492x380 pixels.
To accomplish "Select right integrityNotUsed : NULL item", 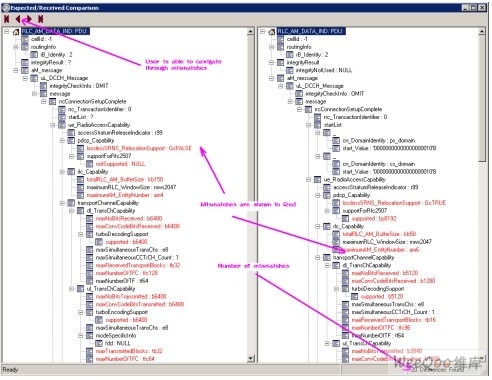I will (x=324, y=70).
